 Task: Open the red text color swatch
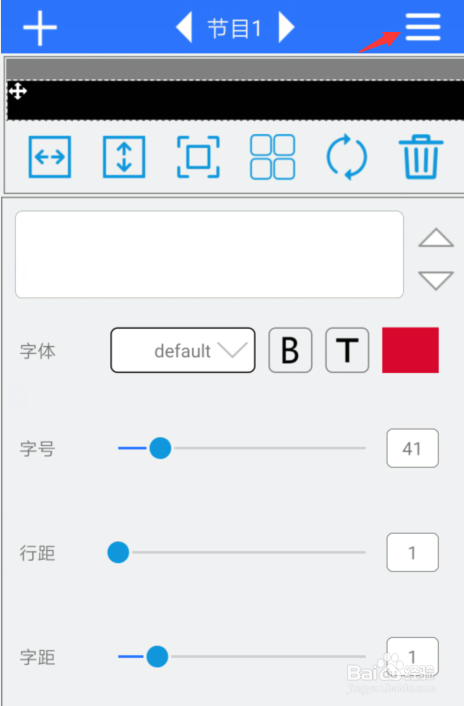click(410, 350)
